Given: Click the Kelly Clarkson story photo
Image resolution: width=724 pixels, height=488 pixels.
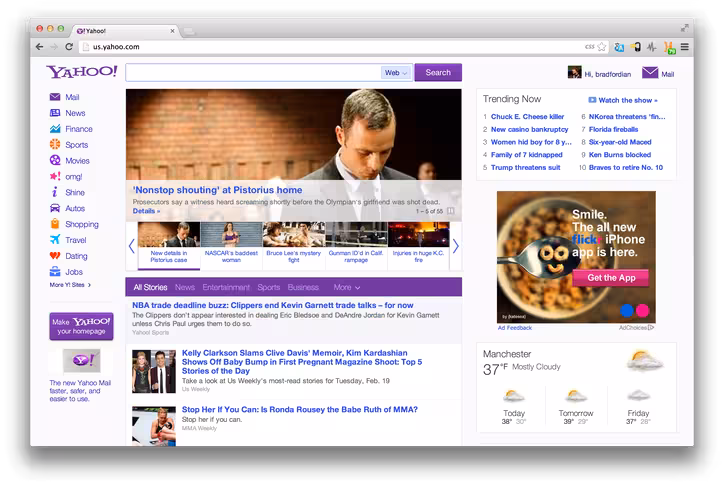Looking at the screenshot, I should click(154, 371).
